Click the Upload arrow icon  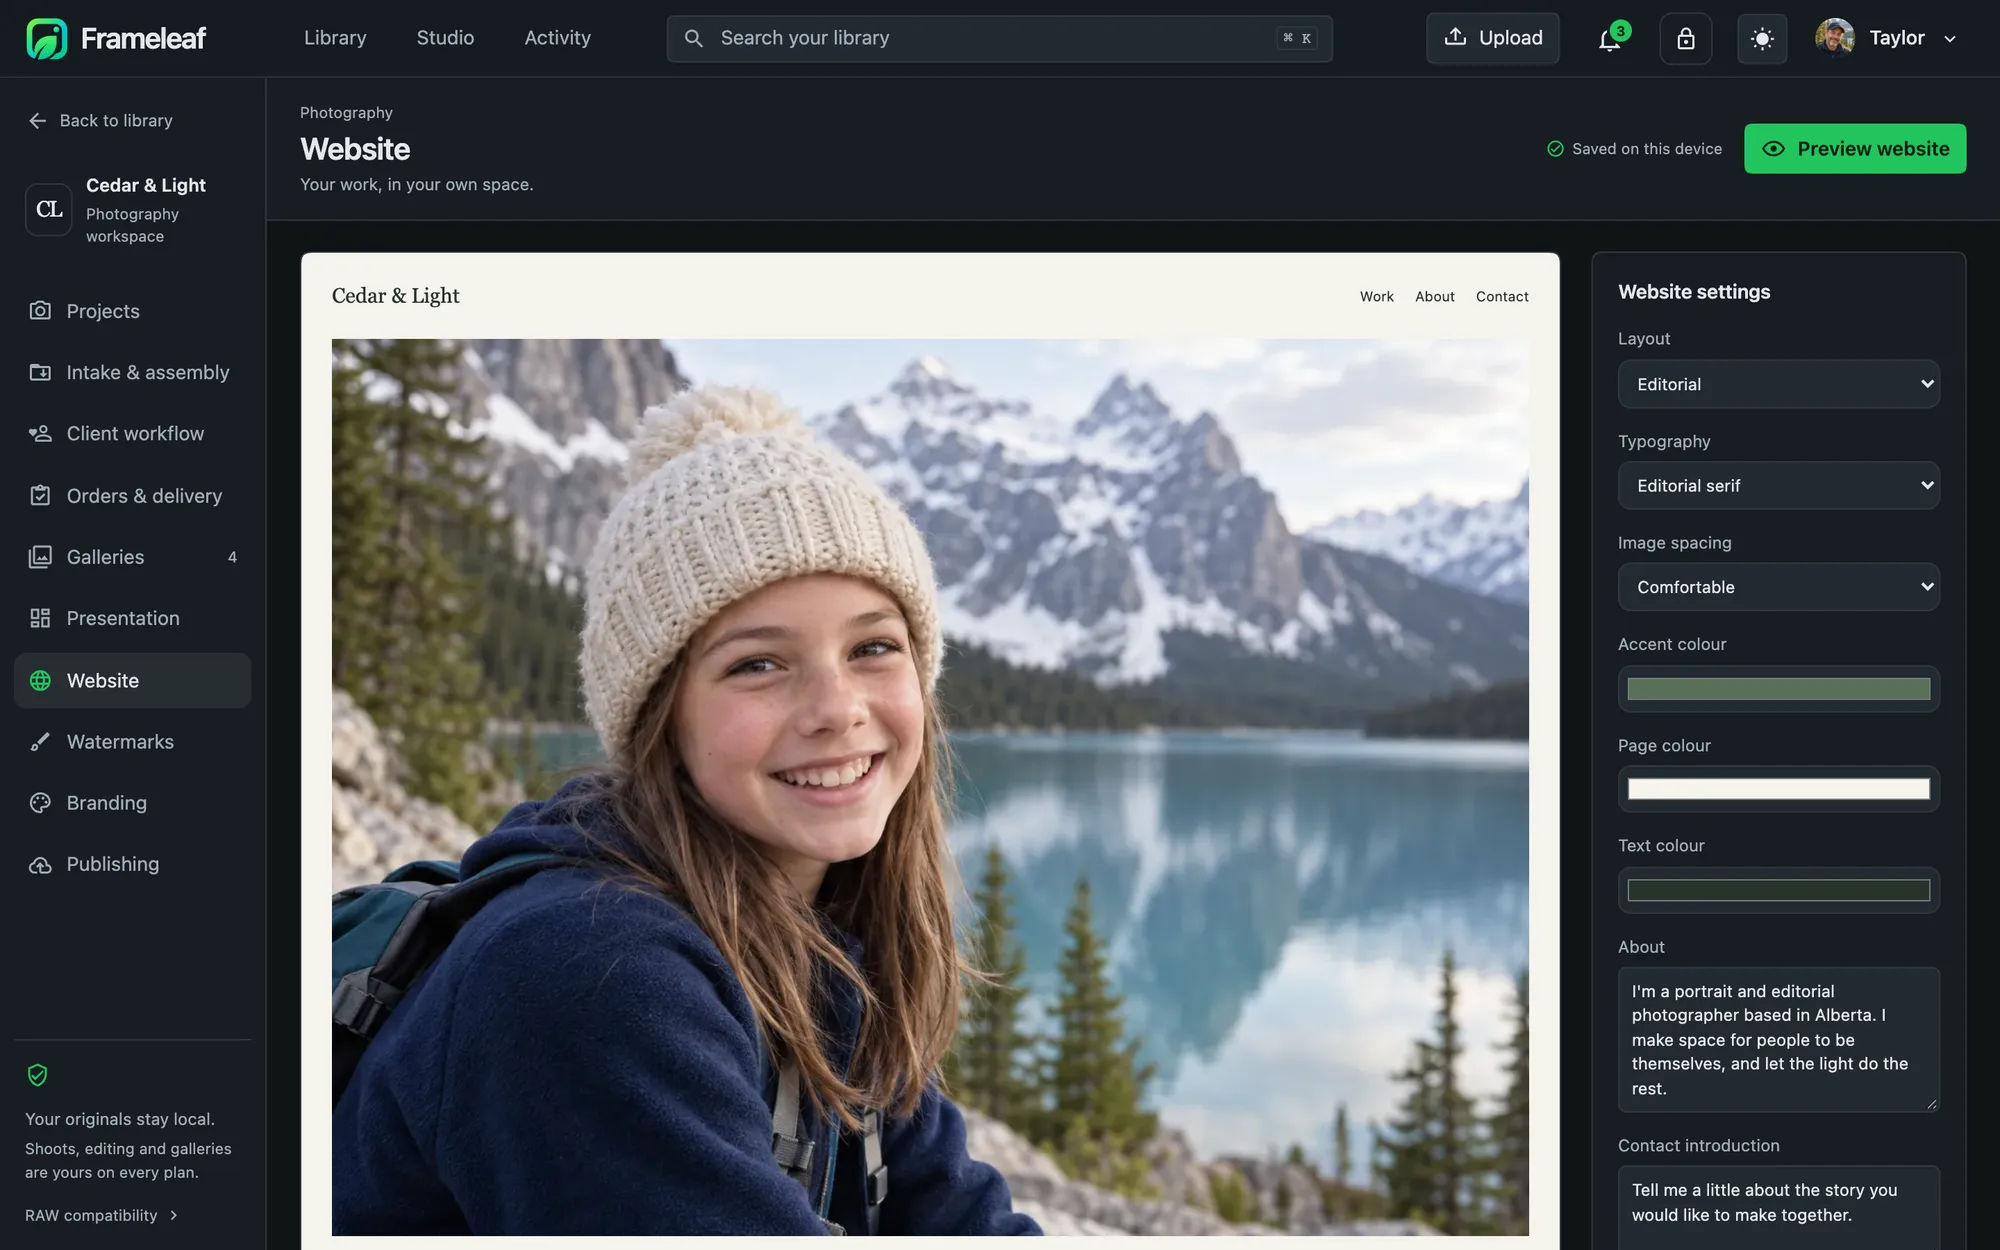(x=1456, y=37)
